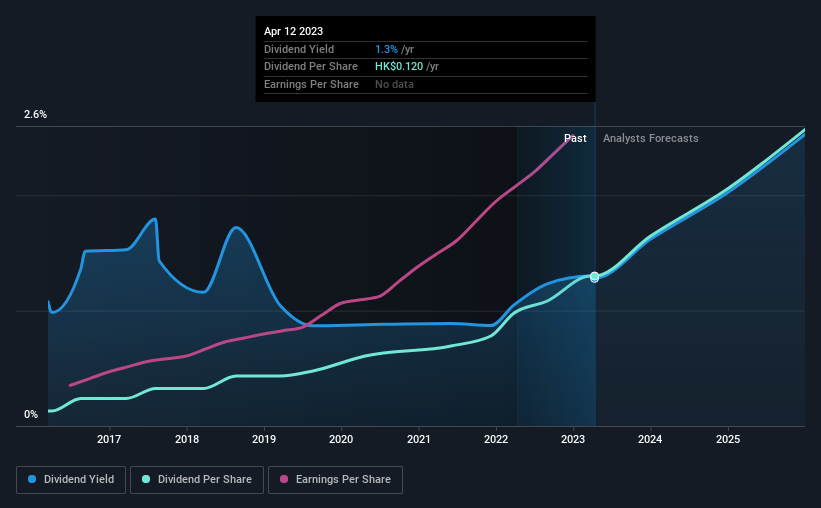The width and height of the screenshot is (821, 508).
Task: Click the 2023 x-axis label
Action: tap(573, 439)
